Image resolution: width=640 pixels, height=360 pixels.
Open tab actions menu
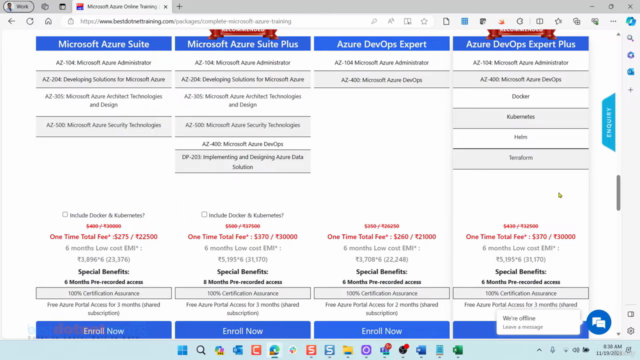click(x=62, y=7)
